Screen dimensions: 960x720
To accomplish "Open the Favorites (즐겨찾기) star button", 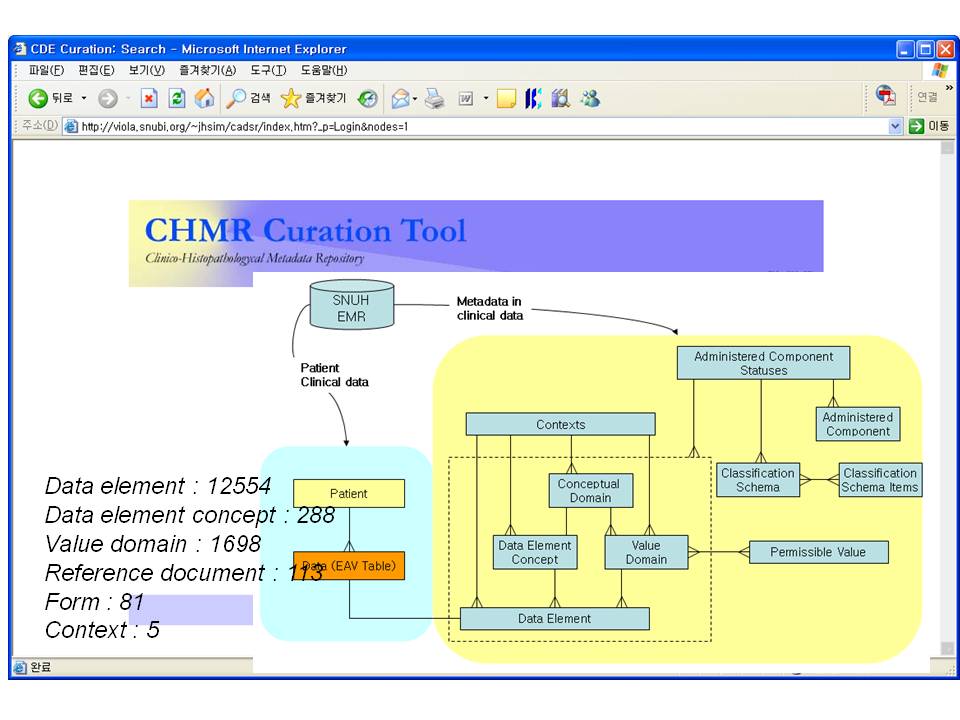I will tap(313, 98).
